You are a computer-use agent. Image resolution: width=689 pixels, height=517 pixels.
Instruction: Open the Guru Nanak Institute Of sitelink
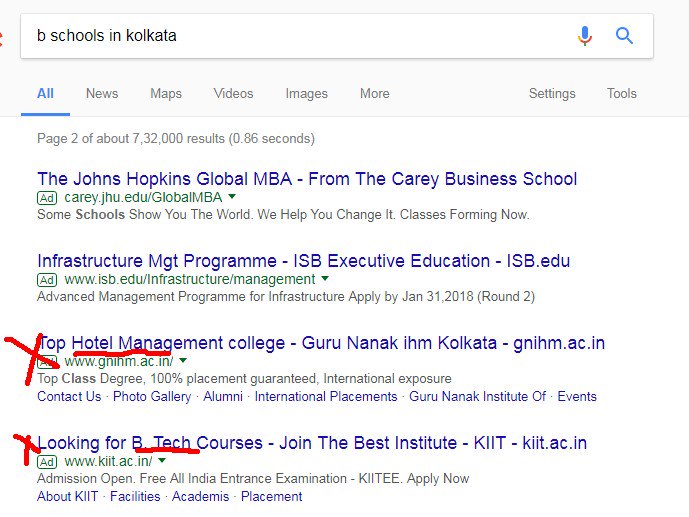pos(478,396)
